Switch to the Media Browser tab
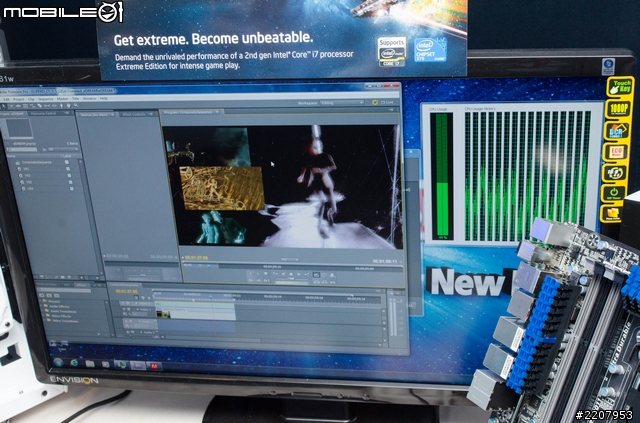 pyautogui.click(x=48, y=284)
